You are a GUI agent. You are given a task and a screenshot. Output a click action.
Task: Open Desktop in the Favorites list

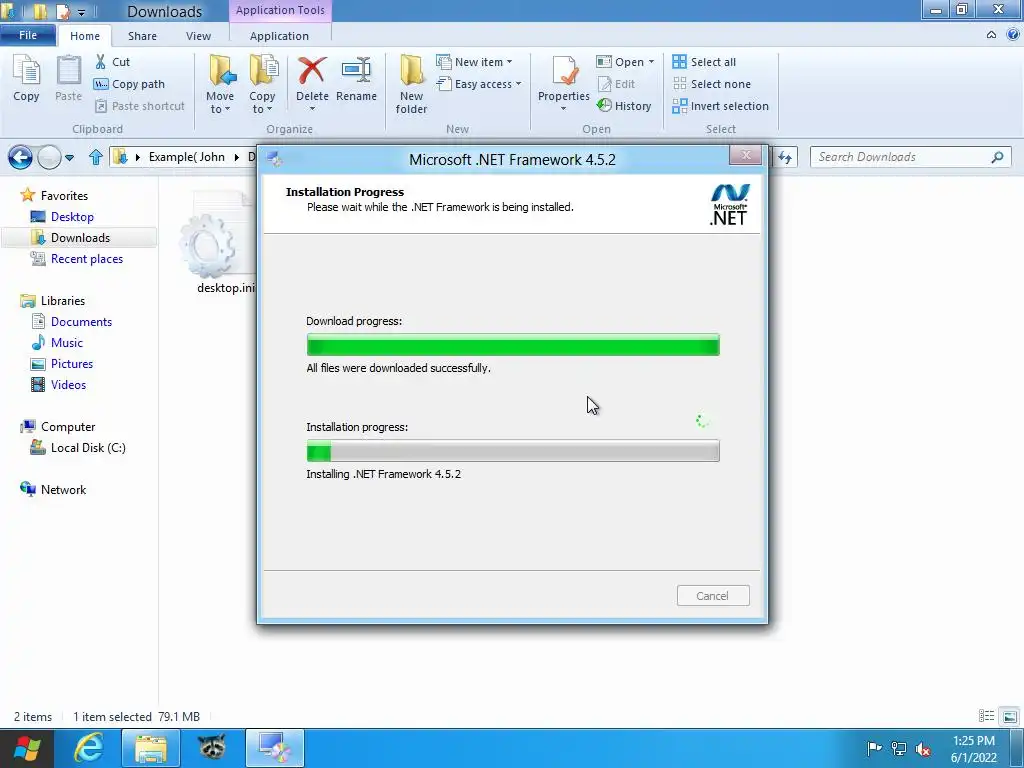coord(72,217)
